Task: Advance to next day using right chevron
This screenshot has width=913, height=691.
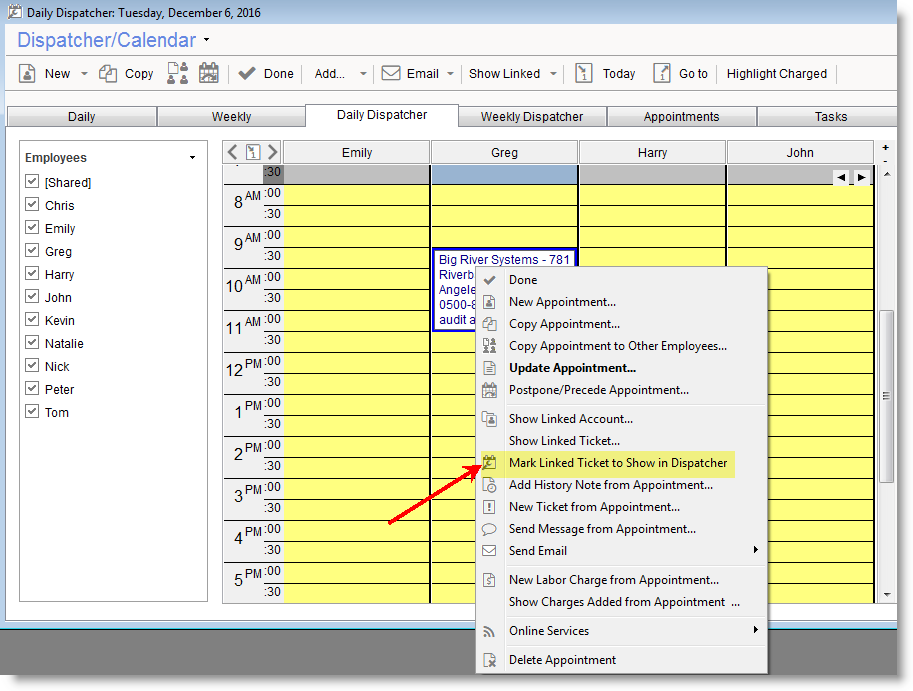Action: (x=272, y=152)
